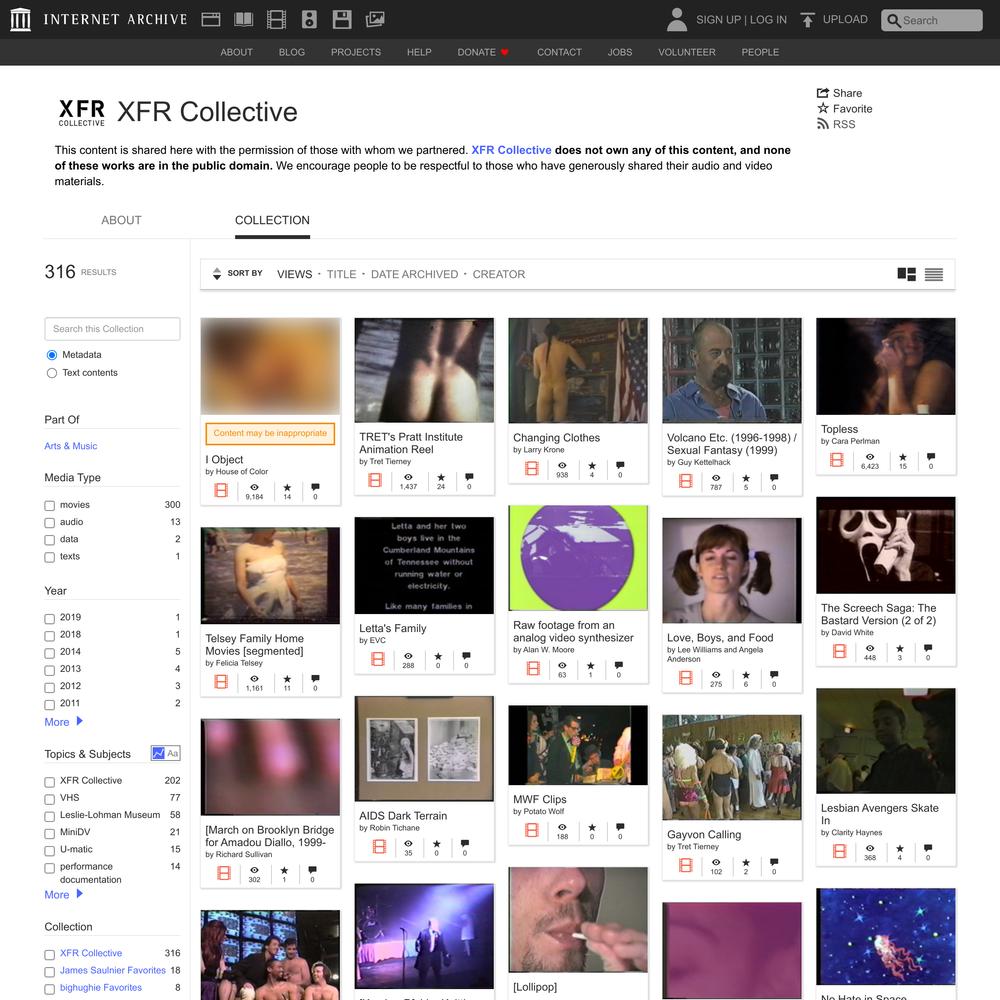Open the Volcano Etc. video thumbnail

[x=732, y=371]
